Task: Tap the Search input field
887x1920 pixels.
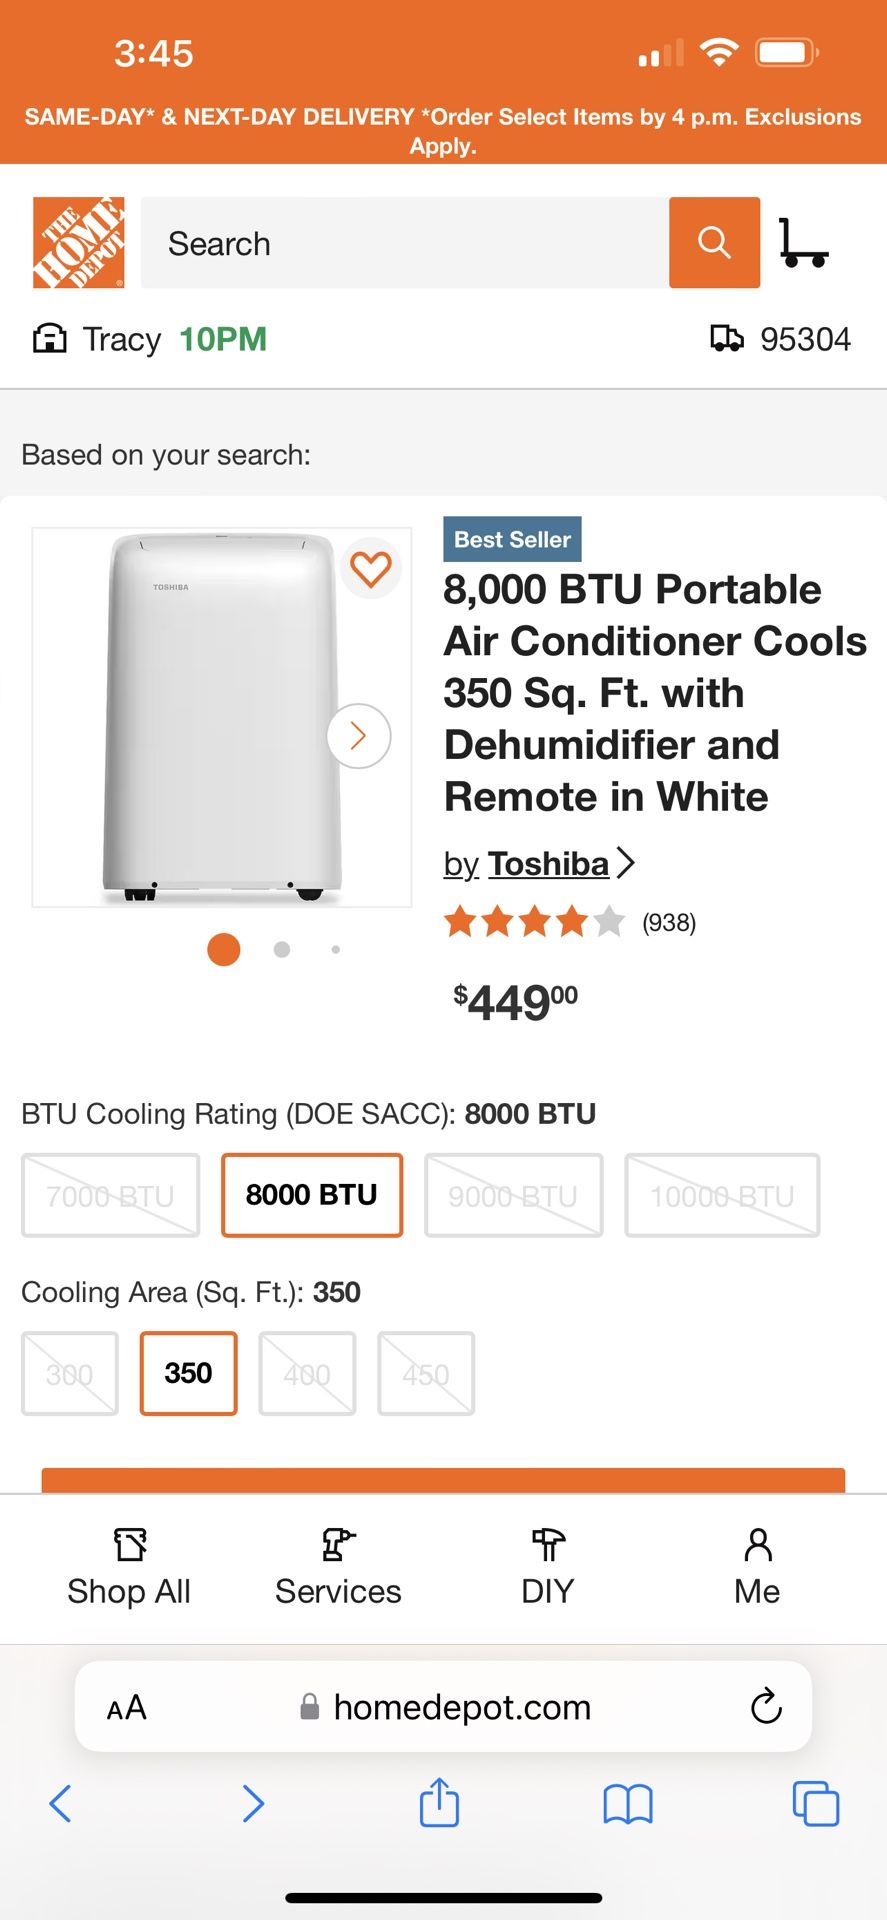Action: 405,243
